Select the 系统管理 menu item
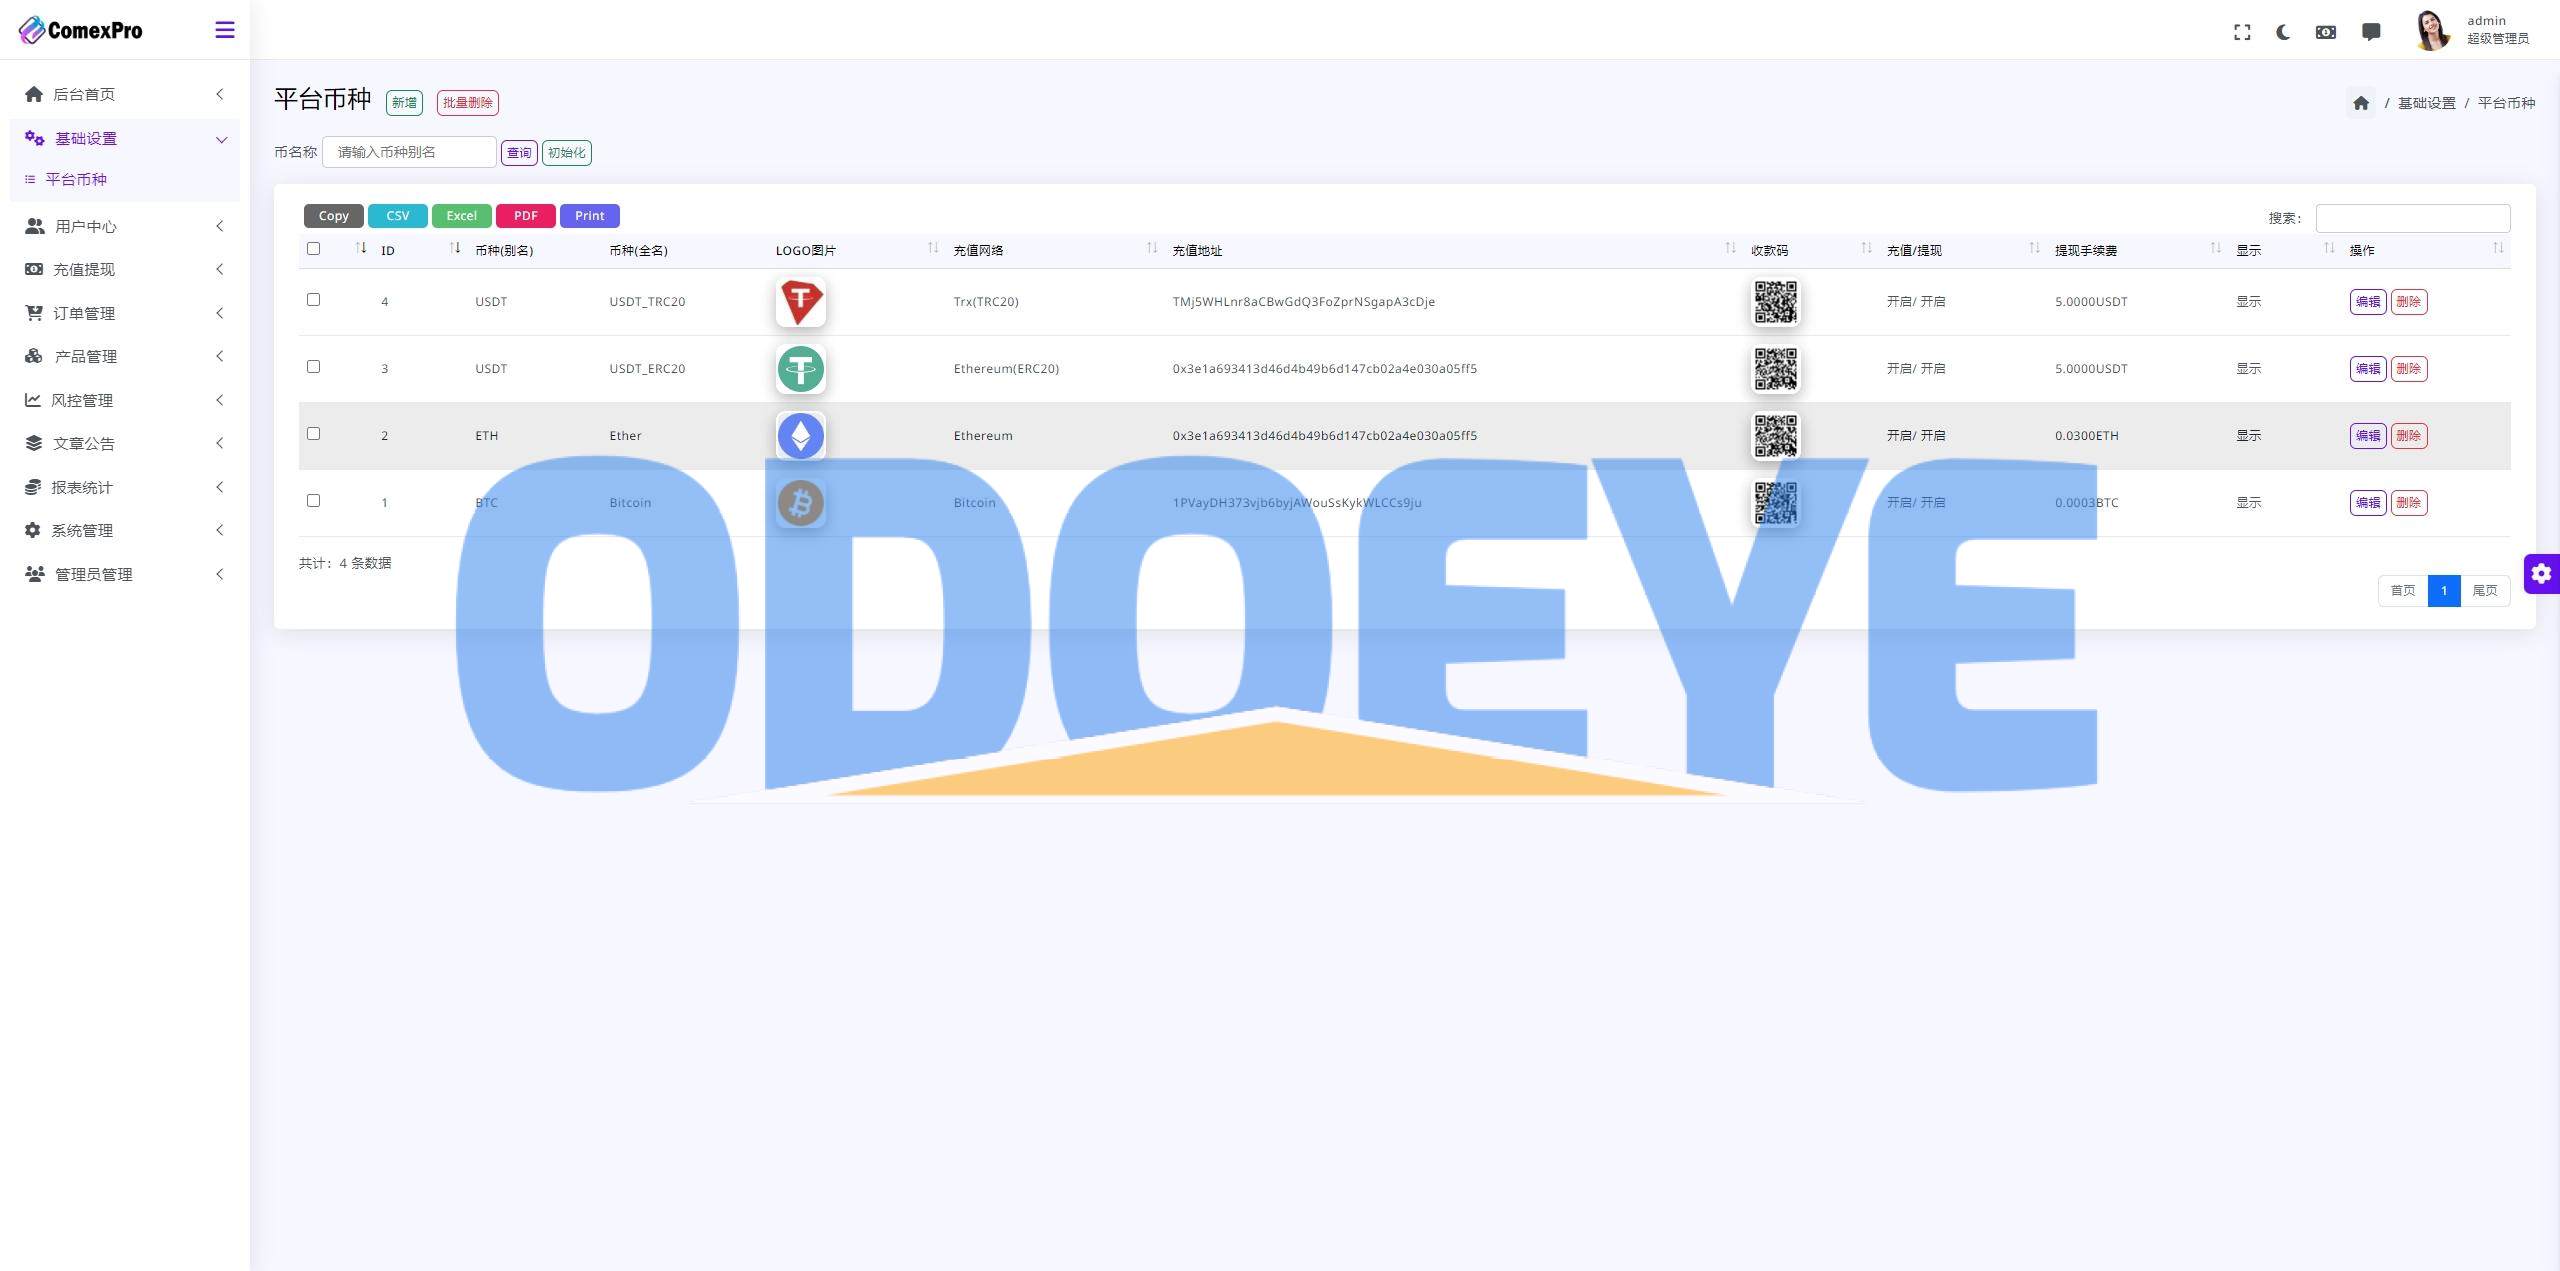Viewport: 2560px width, 1271px height. pos(124,529)
